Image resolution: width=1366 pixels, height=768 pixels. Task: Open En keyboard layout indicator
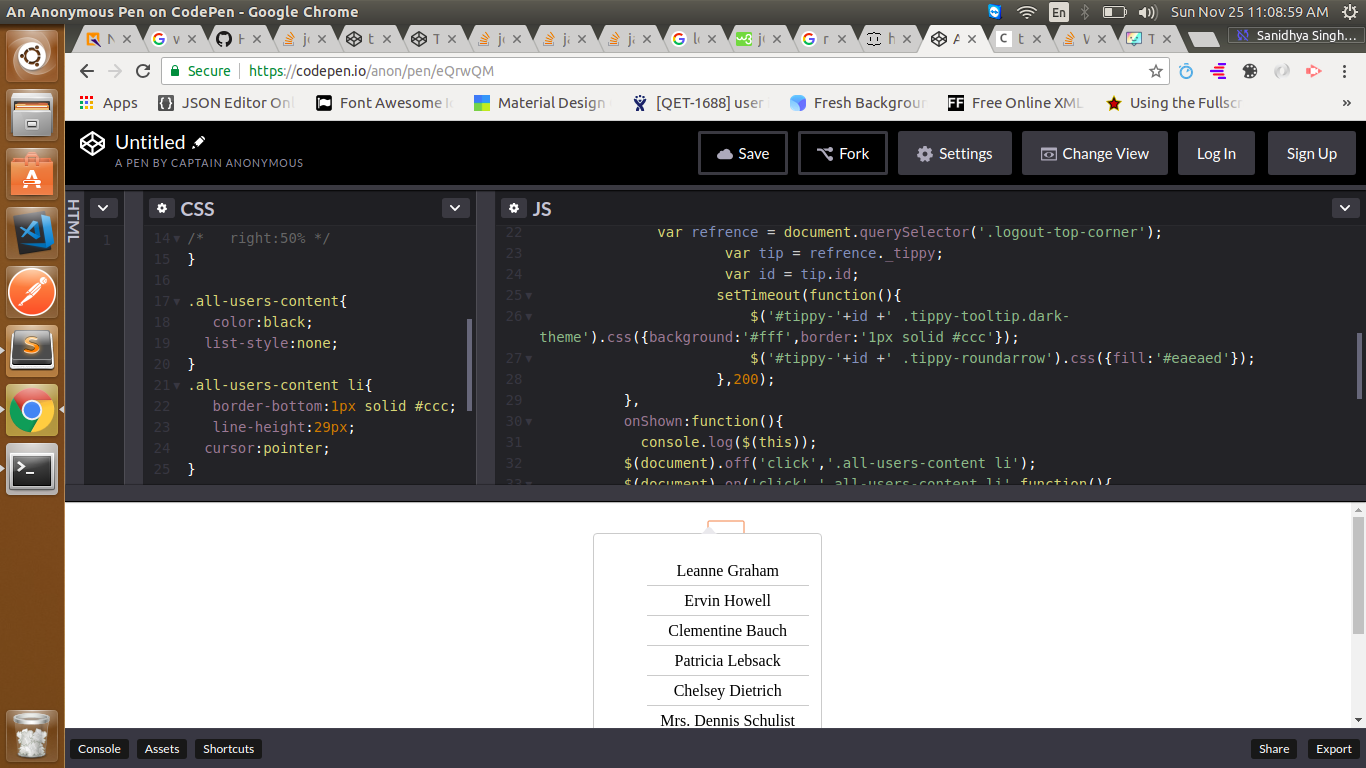[x=1058, y=12]
